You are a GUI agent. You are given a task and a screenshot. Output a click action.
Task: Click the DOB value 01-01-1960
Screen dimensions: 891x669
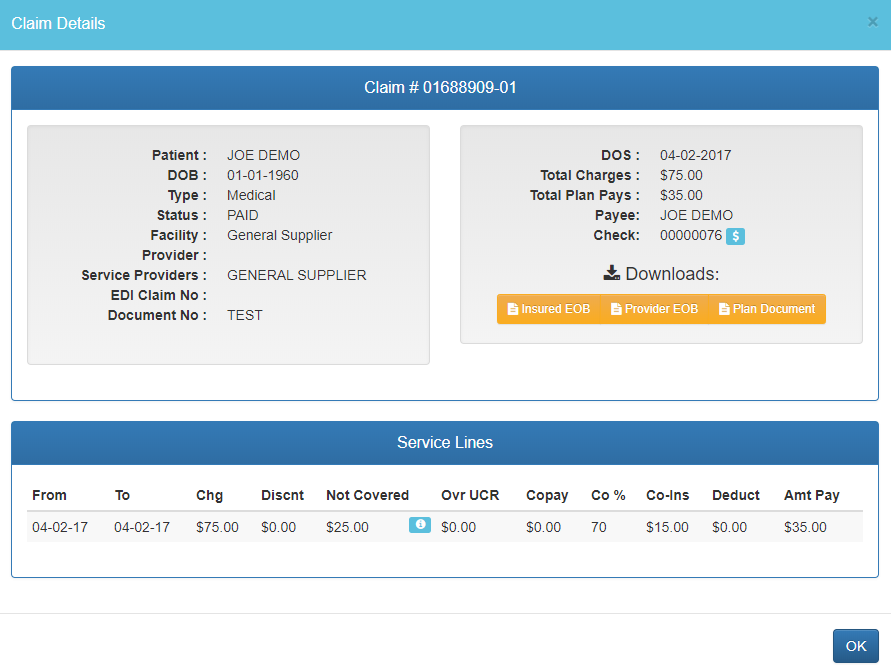point(263,175)
